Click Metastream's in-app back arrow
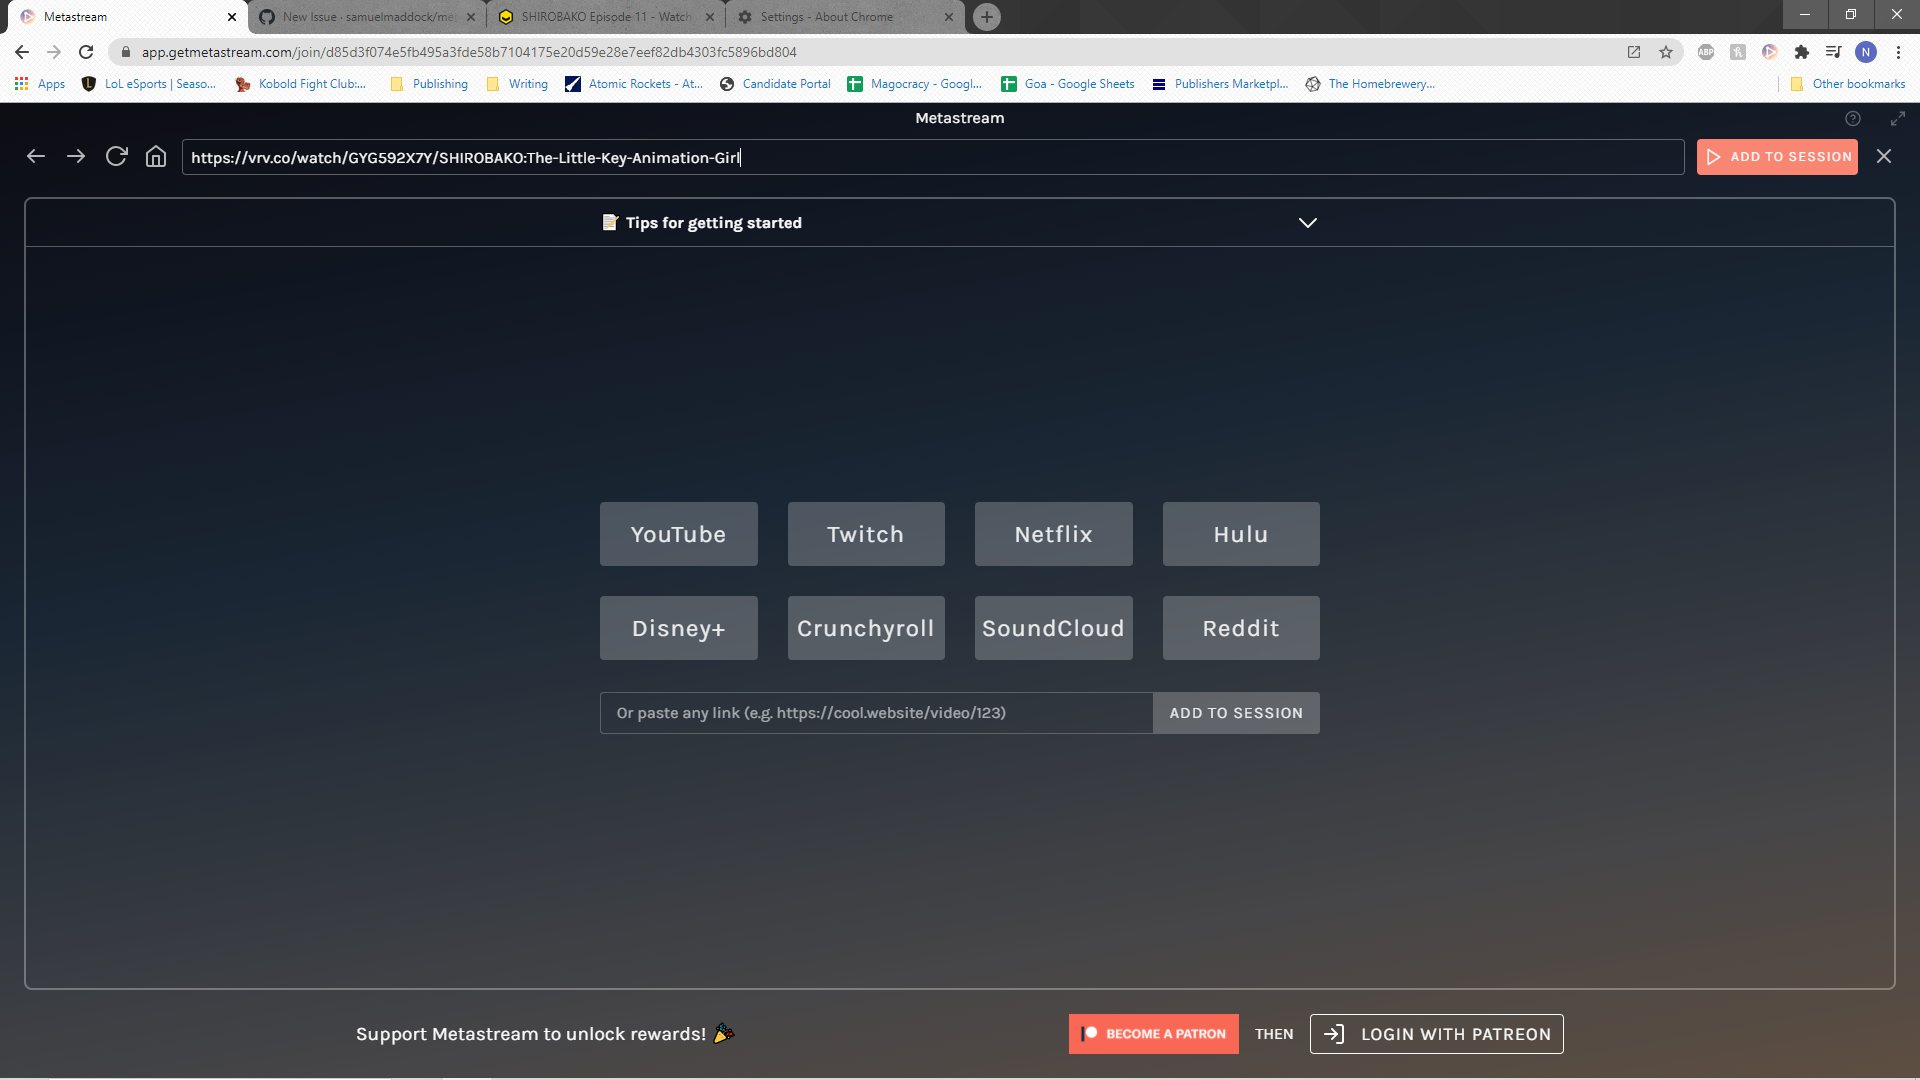1920x1080 pixels. point(36,157)
